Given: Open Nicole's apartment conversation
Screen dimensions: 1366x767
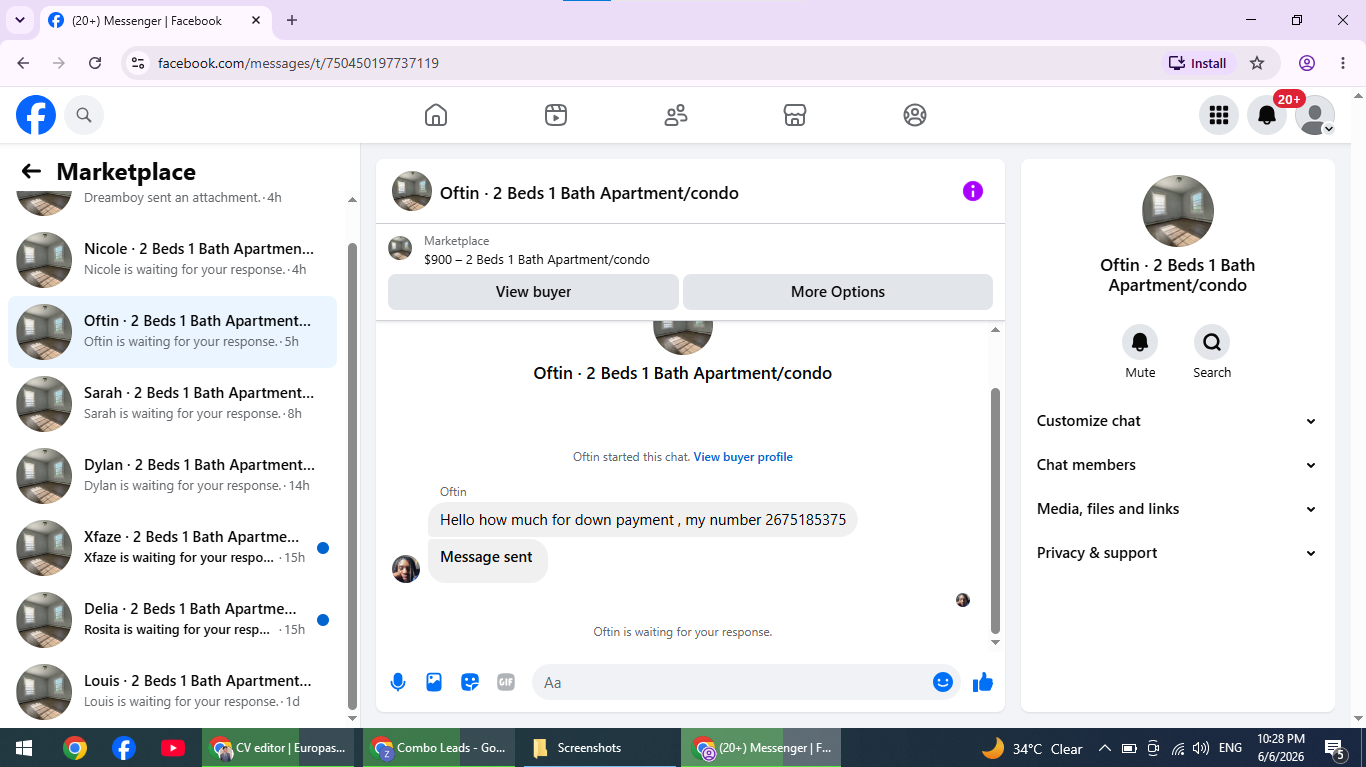Looking at the screenshot, I should tap(172, 260).
